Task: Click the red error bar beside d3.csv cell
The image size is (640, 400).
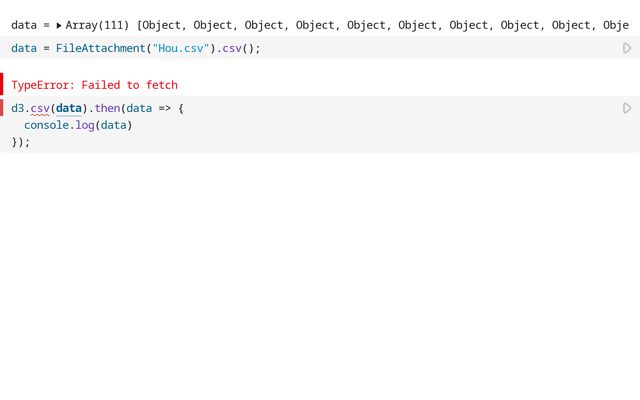Action: pos(2,107)
